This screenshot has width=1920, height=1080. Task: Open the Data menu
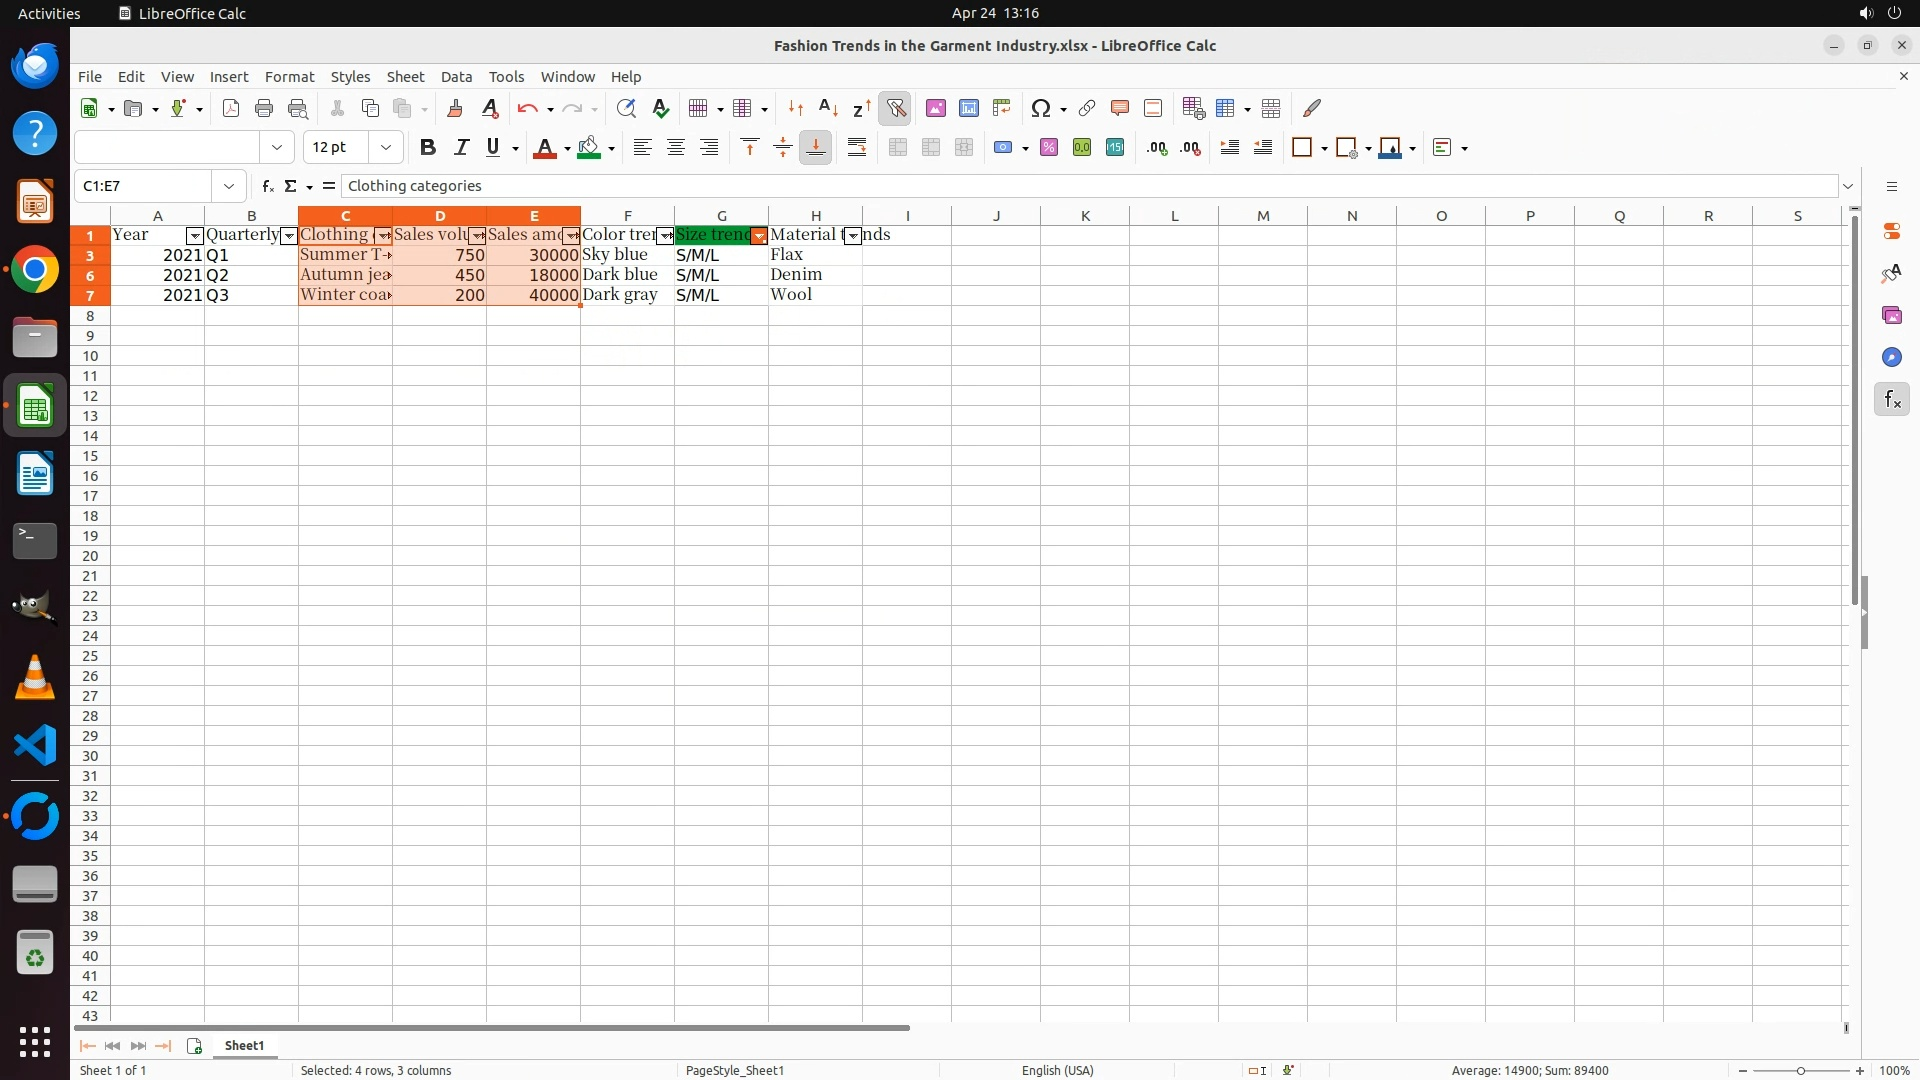click(x=456, y=77)
